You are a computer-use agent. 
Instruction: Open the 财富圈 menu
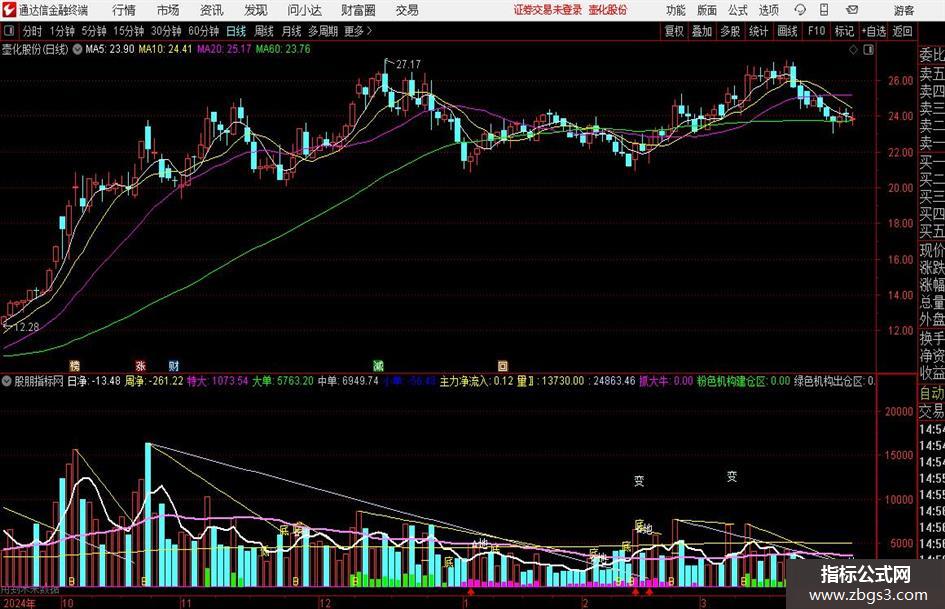tap(358, 10)
